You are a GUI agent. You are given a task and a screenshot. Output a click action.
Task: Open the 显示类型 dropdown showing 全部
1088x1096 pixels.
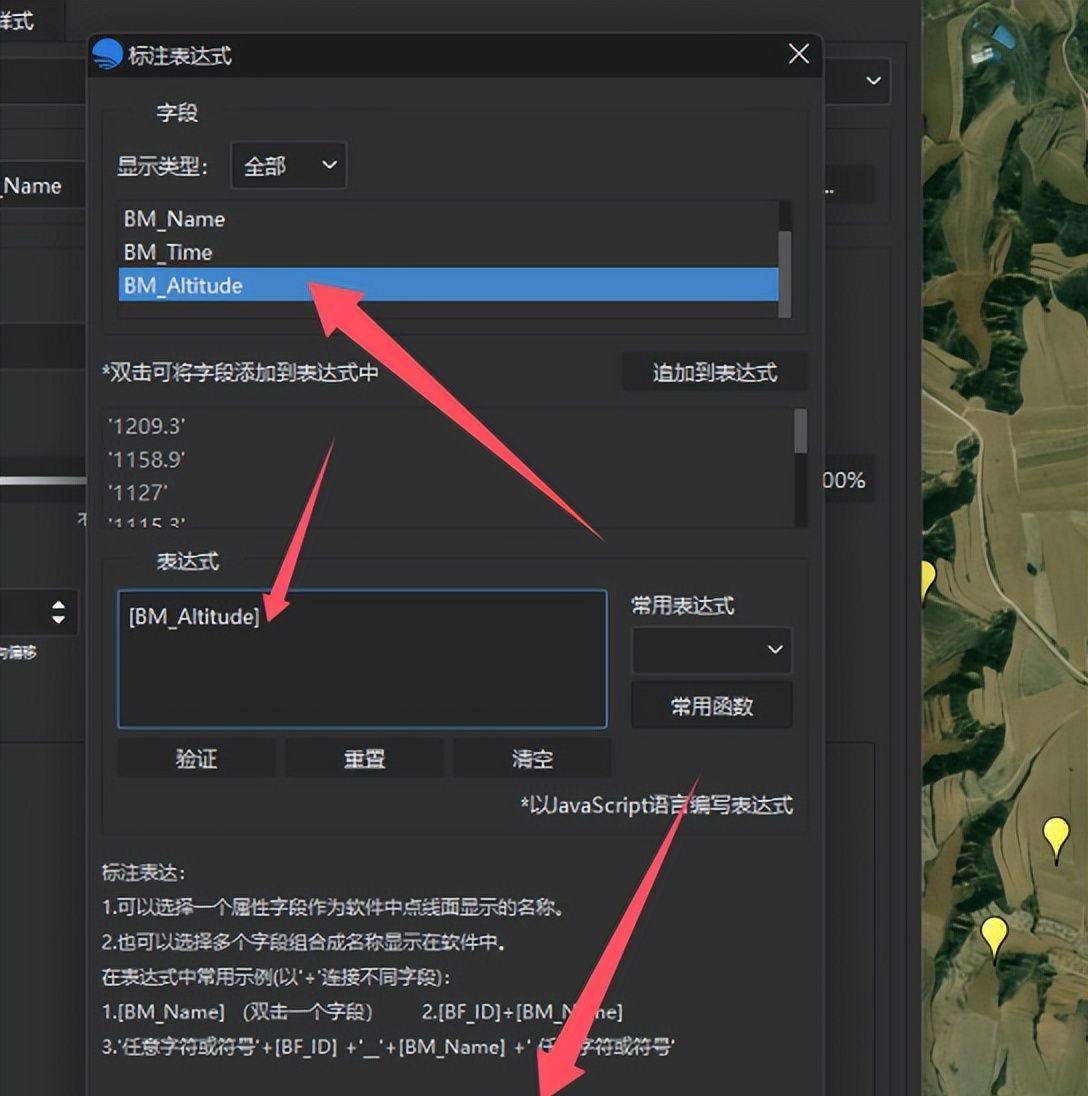coord(288,166)
